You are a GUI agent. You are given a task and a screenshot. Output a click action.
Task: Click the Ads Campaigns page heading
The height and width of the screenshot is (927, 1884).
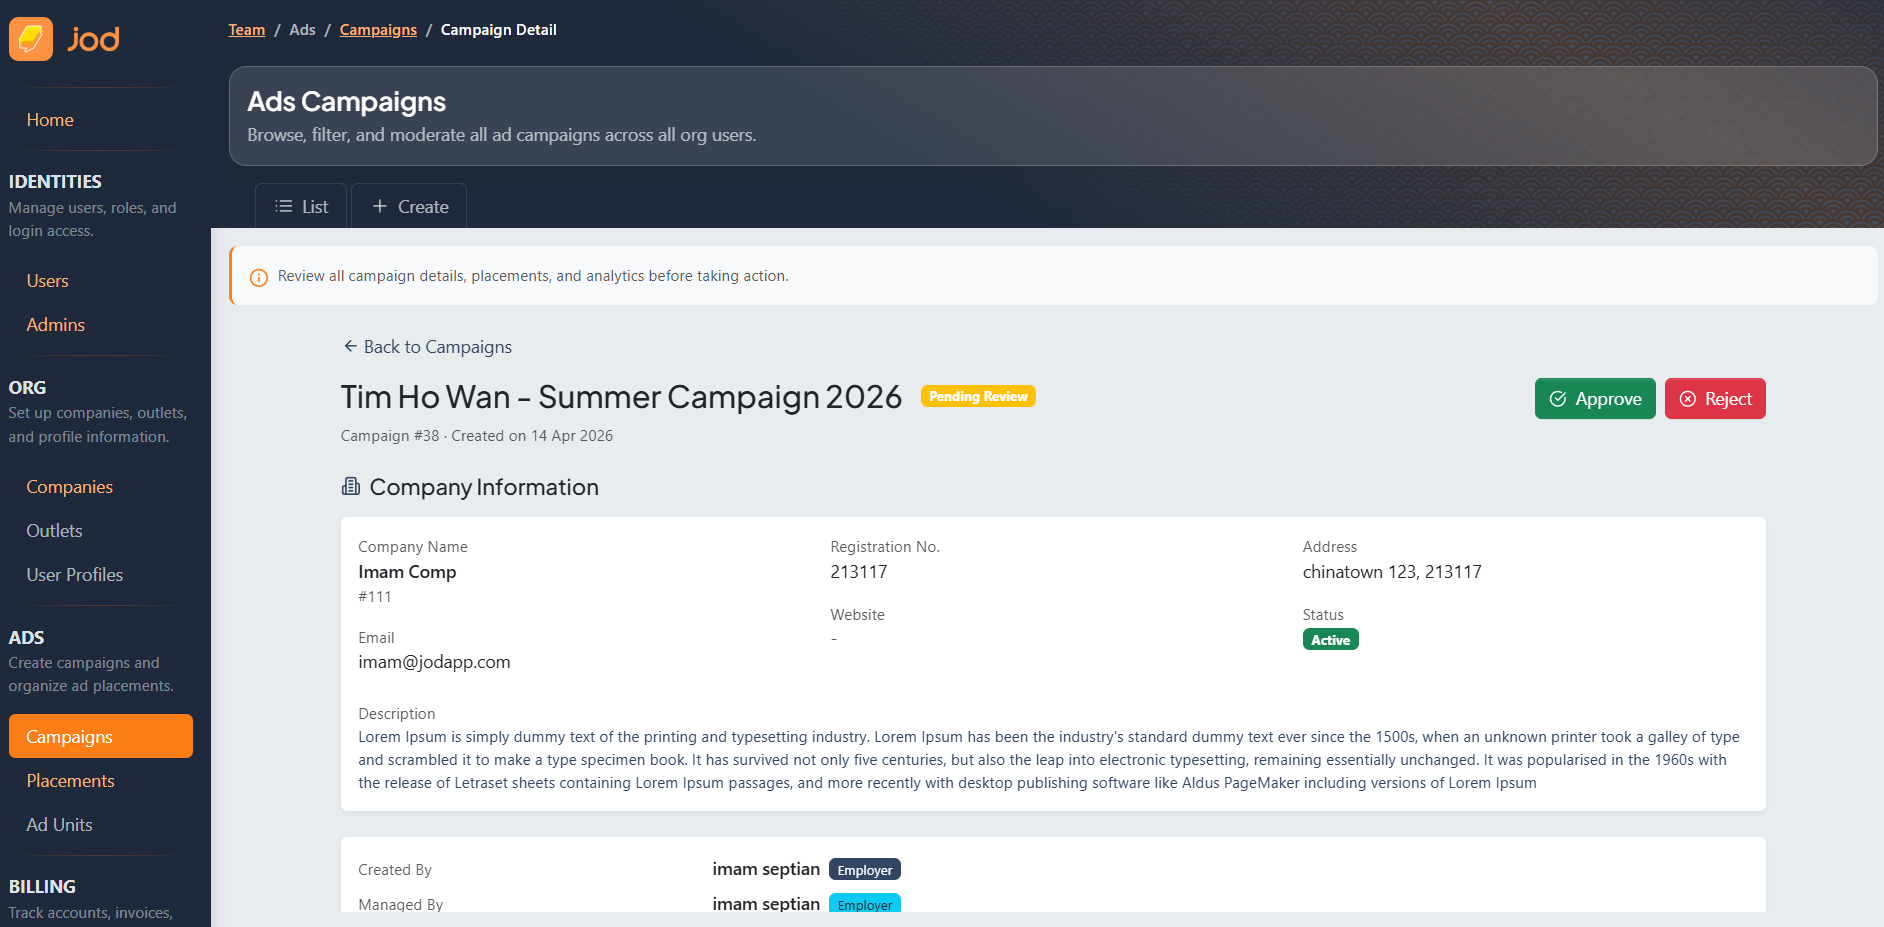click(346, 102)
